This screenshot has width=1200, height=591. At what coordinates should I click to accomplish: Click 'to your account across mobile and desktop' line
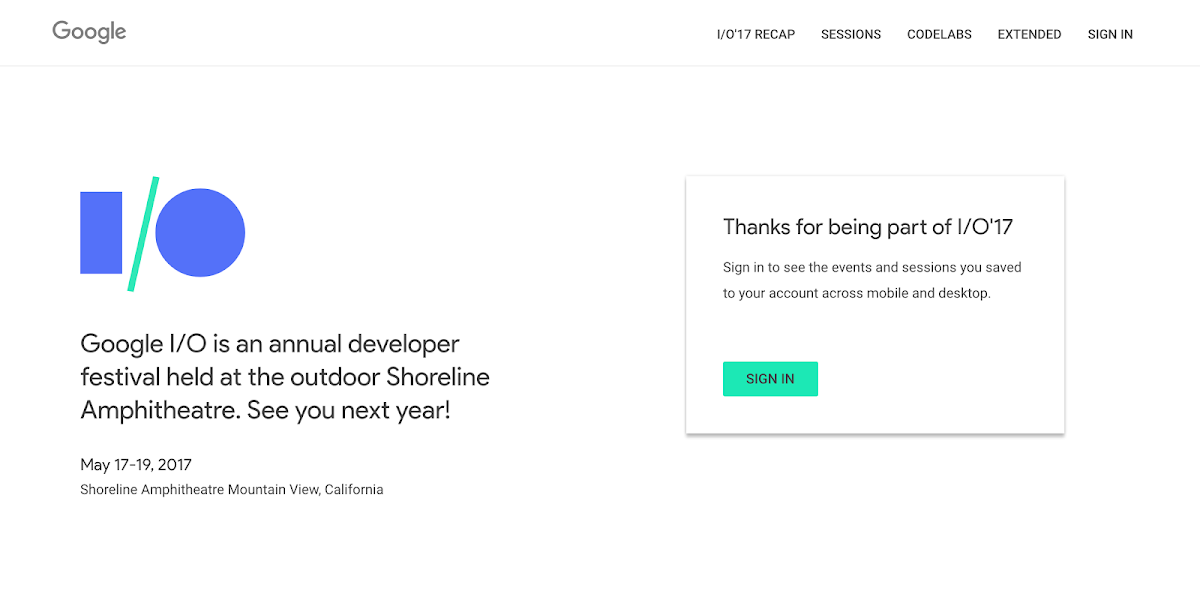click(856, 294)
